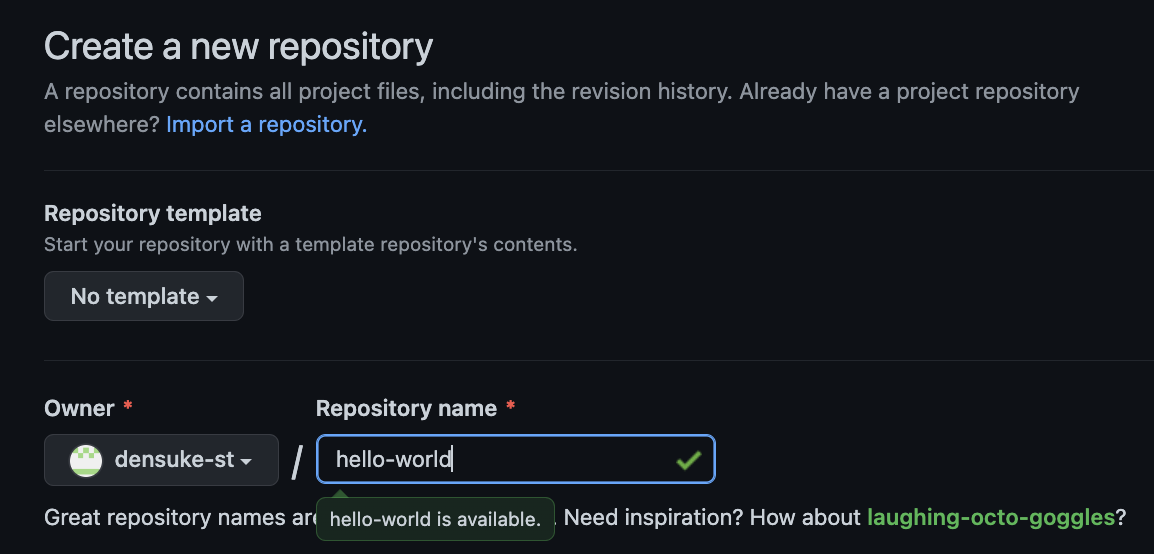Open the No template dropdown

tap(144, 296)
